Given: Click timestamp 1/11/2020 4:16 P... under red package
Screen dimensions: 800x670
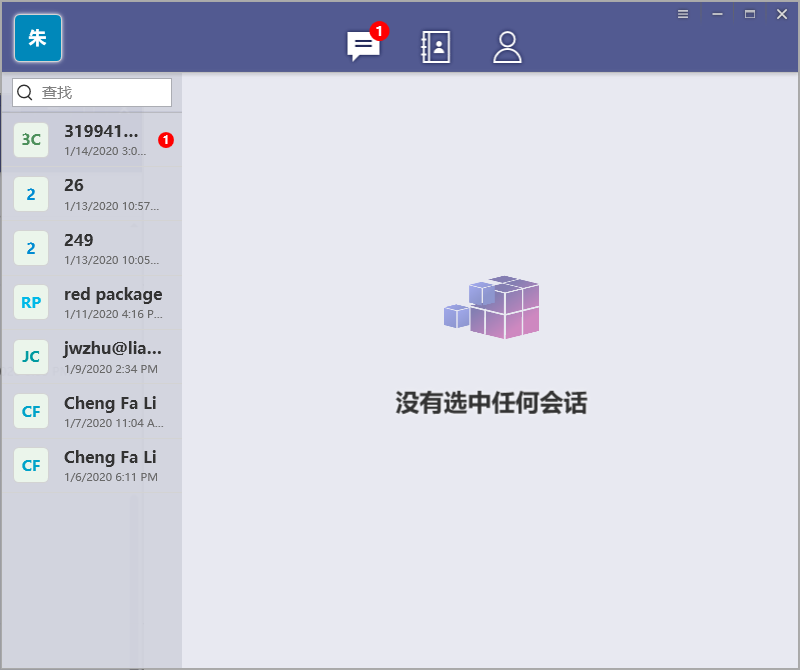Looking at the screenshot, I should point(113,314).
